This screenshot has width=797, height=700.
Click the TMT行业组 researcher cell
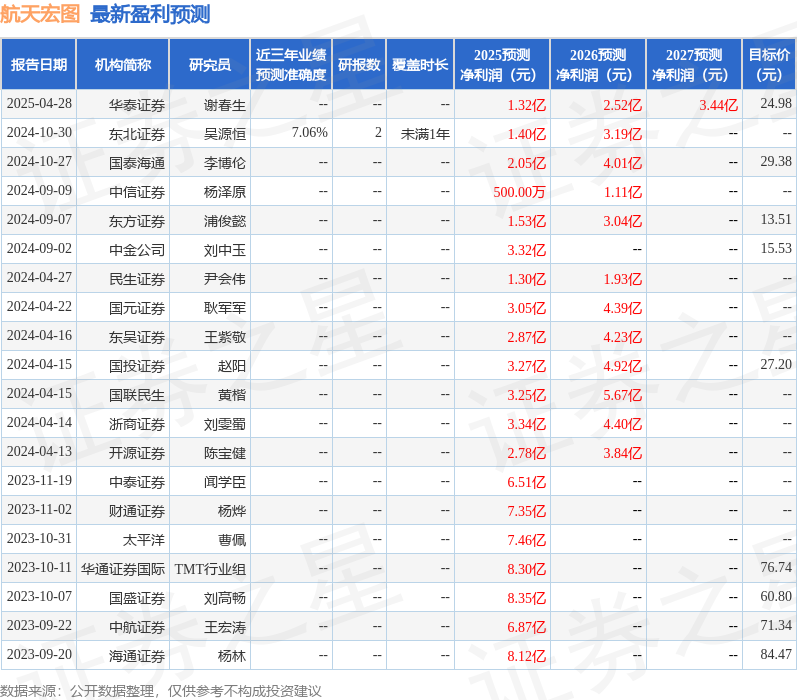tap(210, 568)
